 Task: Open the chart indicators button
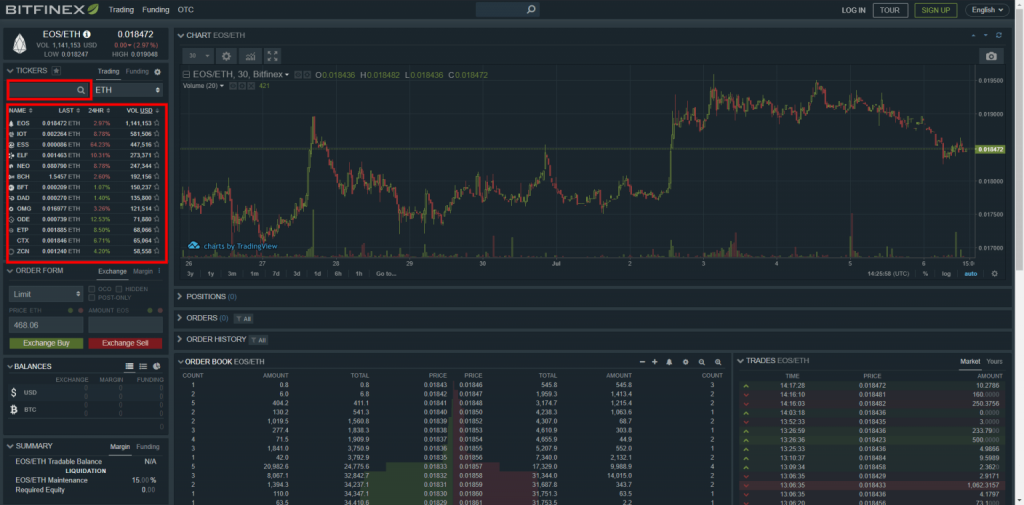click(249, 56)
